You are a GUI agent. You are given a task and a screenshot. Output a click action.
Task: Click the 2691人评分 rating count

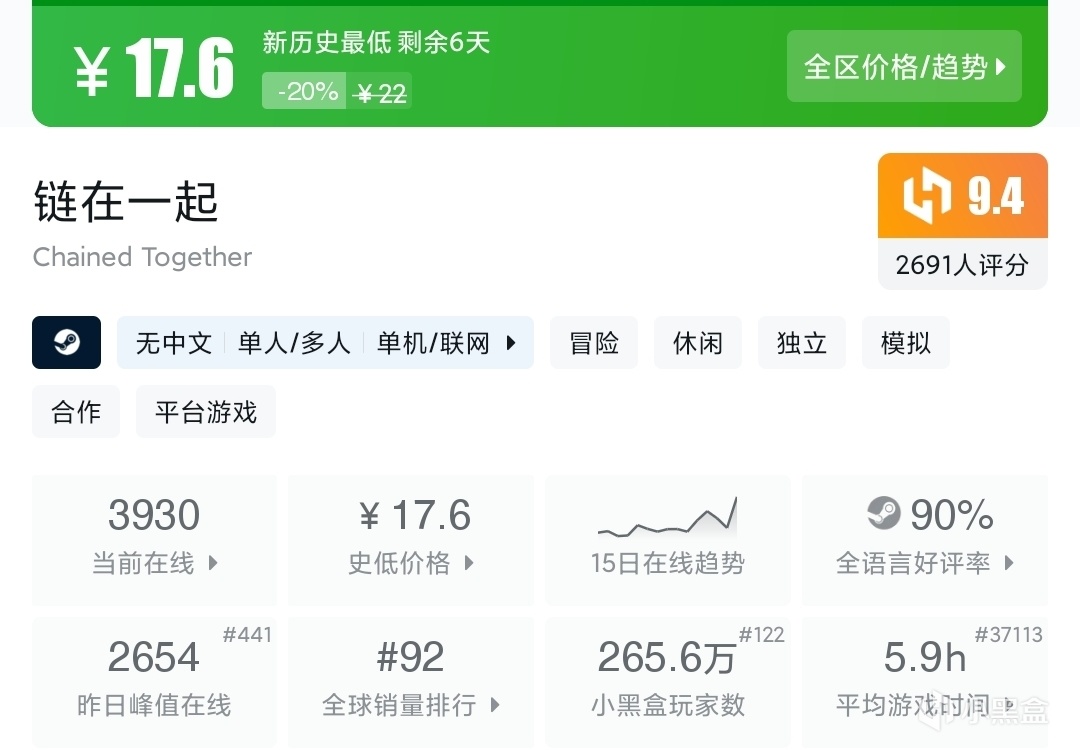pyautogui.click(x=962, y=265)
